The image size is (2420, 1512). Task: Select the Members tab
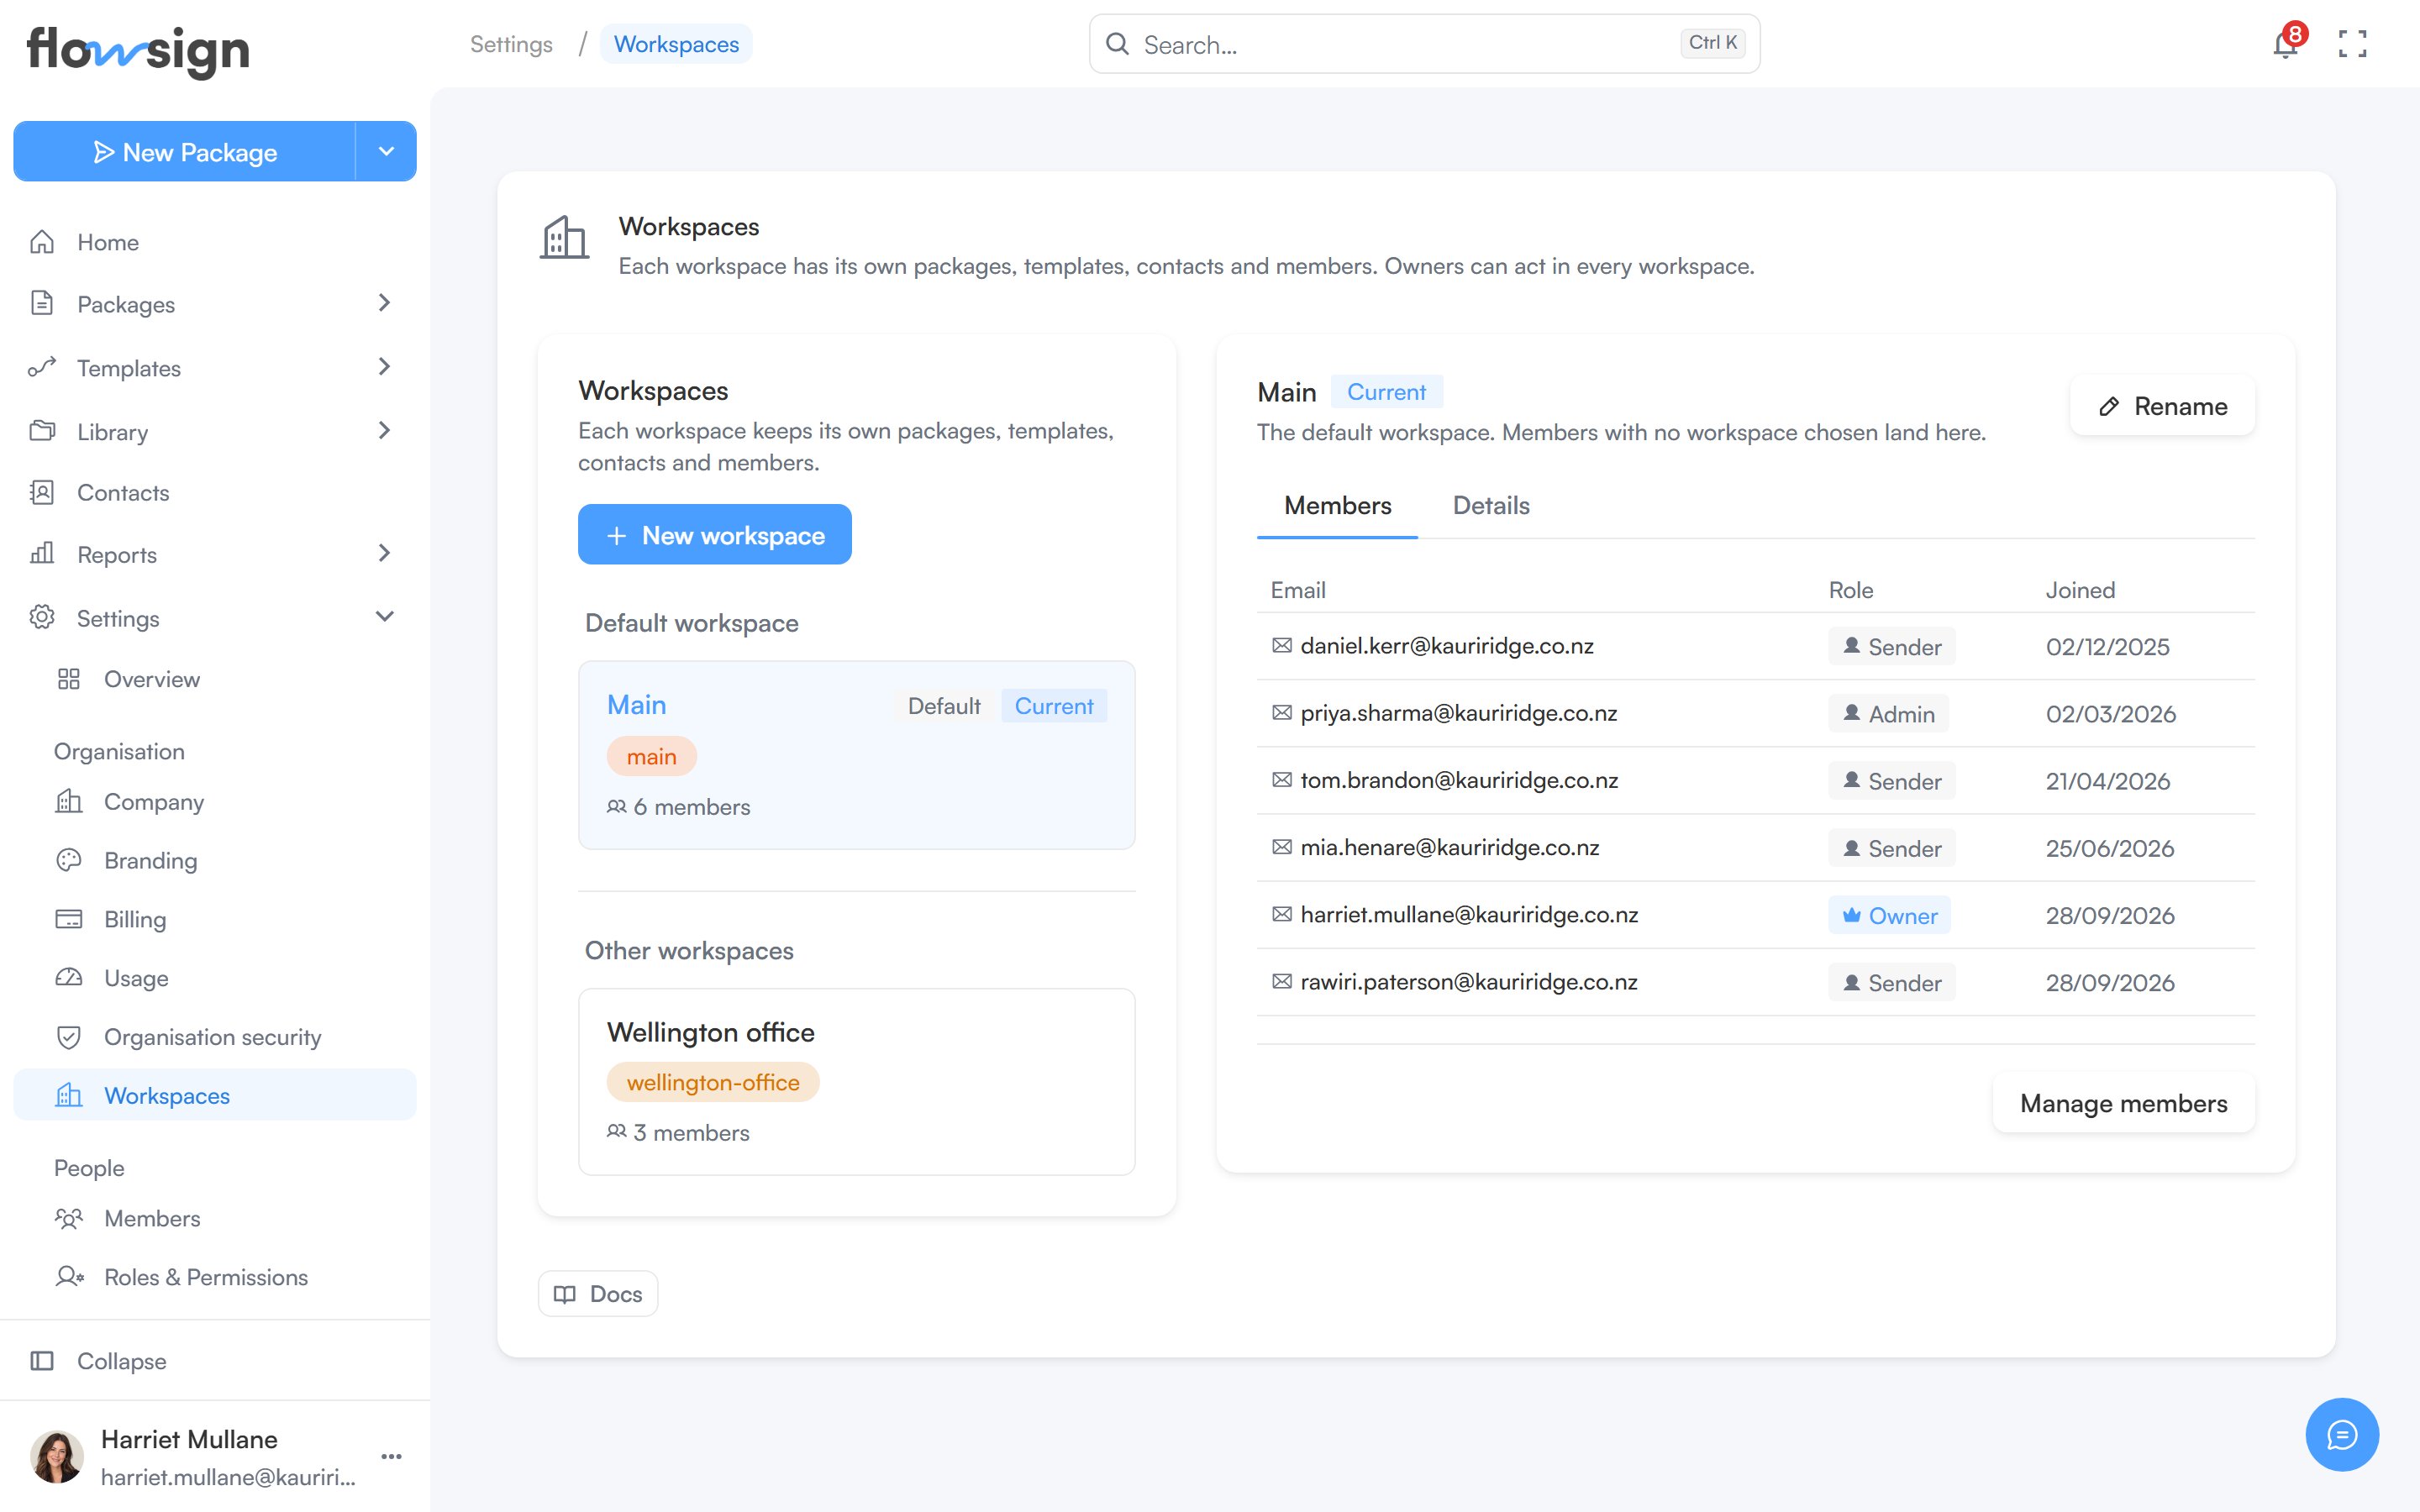tap(1338, 506)
